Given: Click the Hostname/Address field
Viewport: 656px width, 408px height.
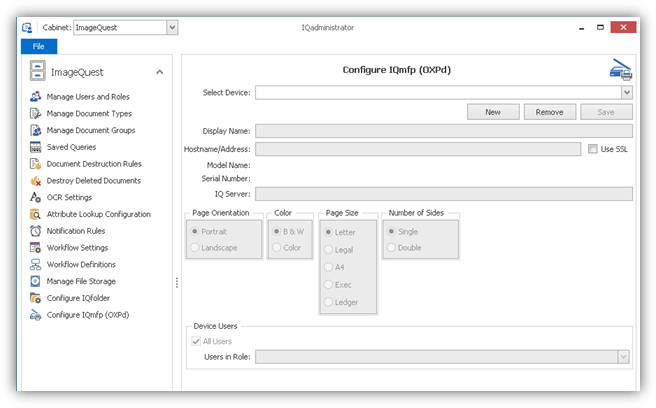Looking at the screenshot, I should pyautogui.click(x=418, y=149).
